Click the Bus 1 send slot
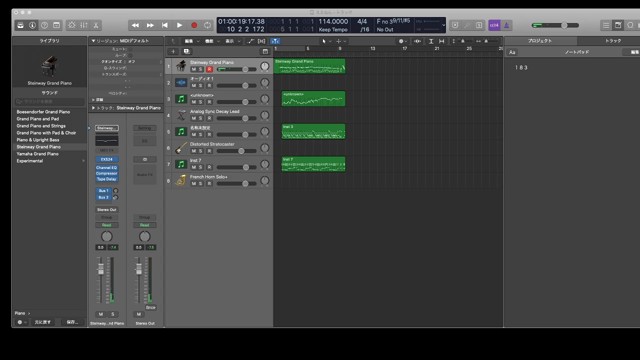 pos(104,191)
